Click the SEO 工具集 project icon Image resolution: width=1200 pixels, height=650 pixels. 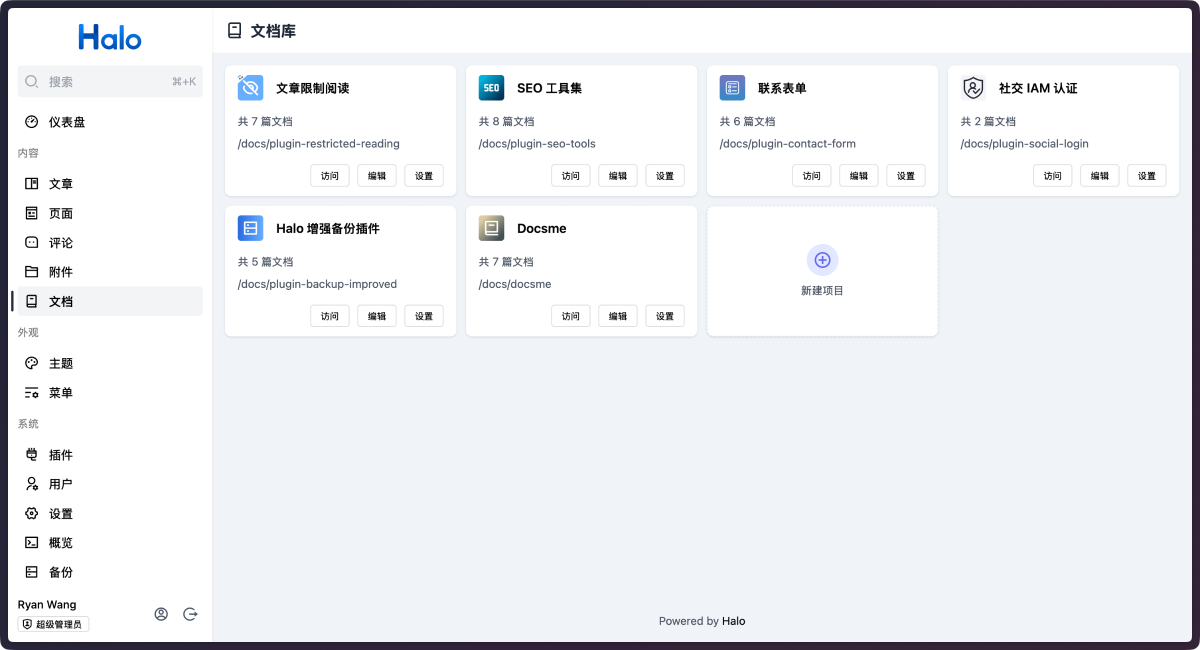491,87
